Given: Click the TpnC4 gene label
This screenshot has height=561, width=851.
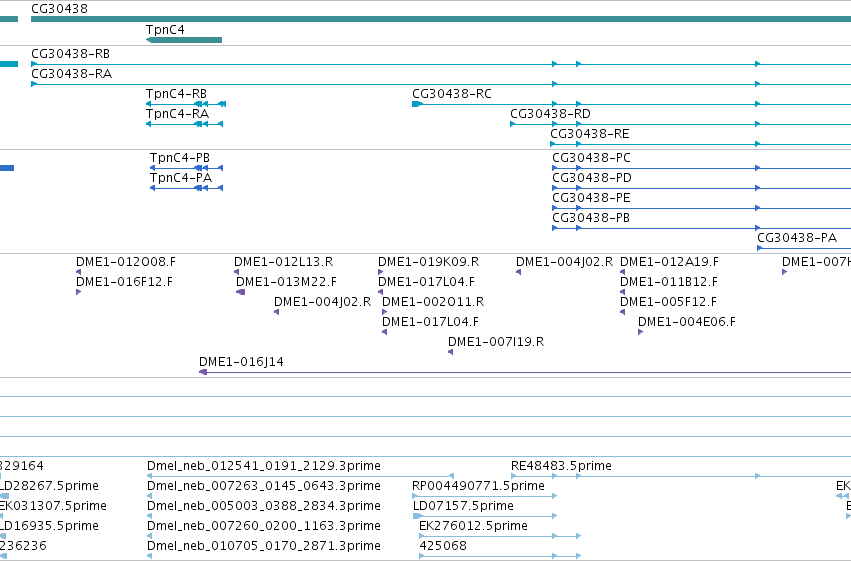Looking at the screenshot, I should [x=165, y=30].
